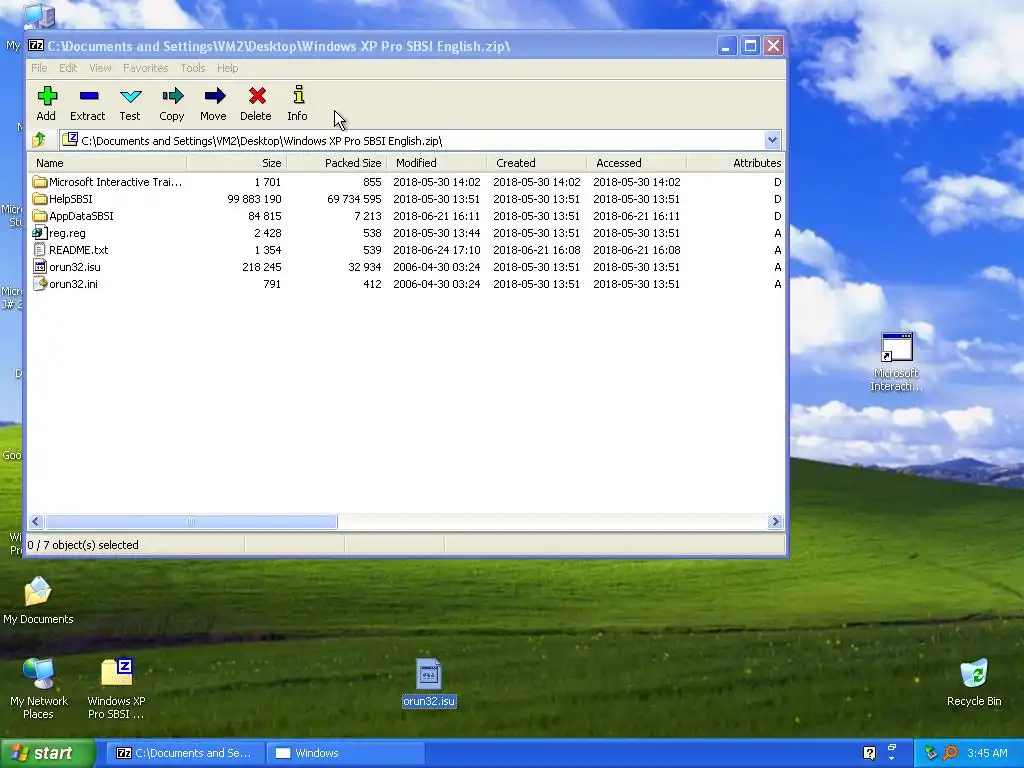Select the HelpSBSI folder icon

40,199
